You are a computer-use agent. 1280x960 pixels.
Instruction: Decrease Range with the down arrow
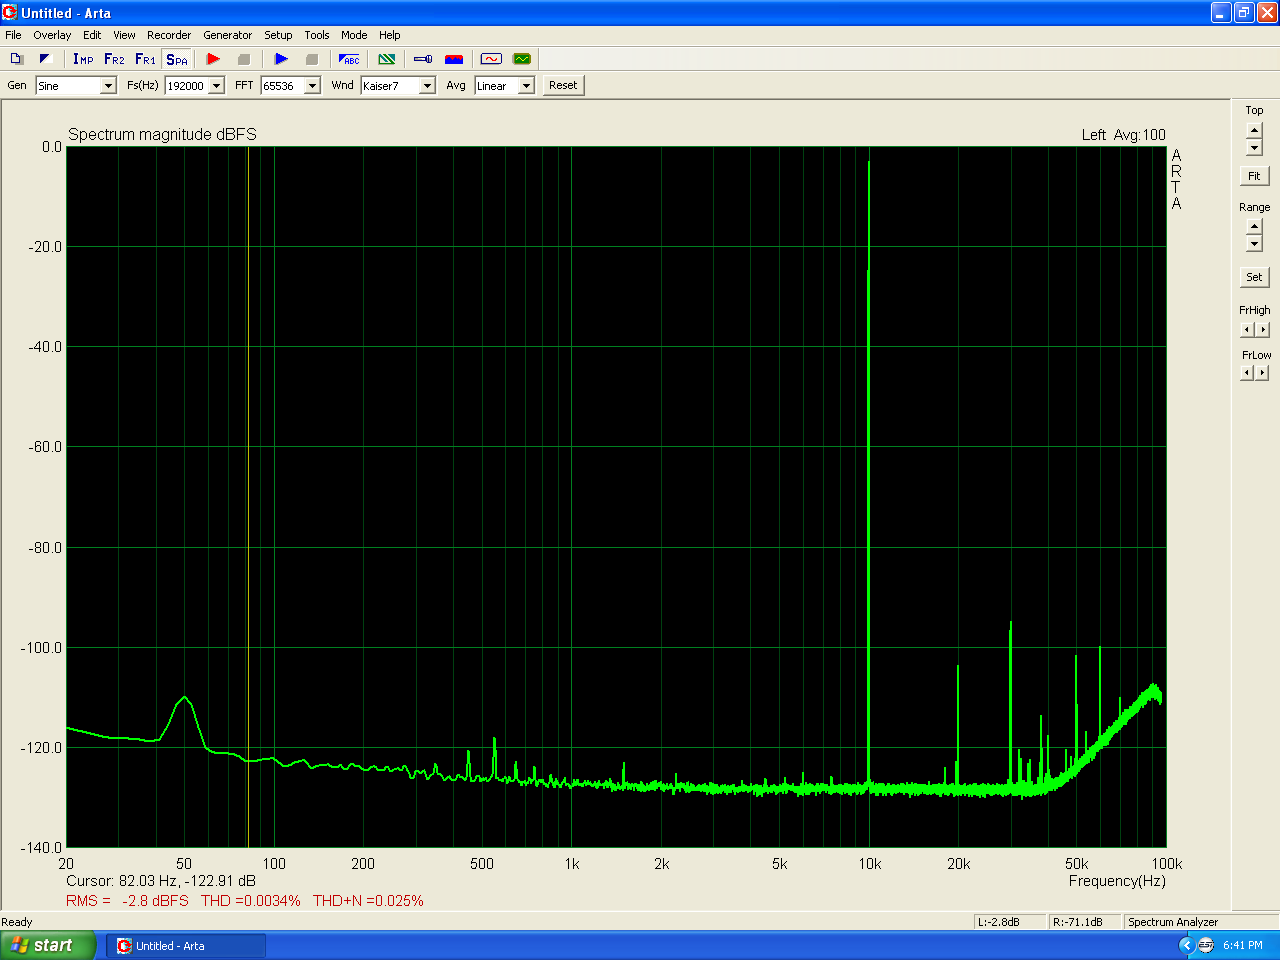(1254, 244)
